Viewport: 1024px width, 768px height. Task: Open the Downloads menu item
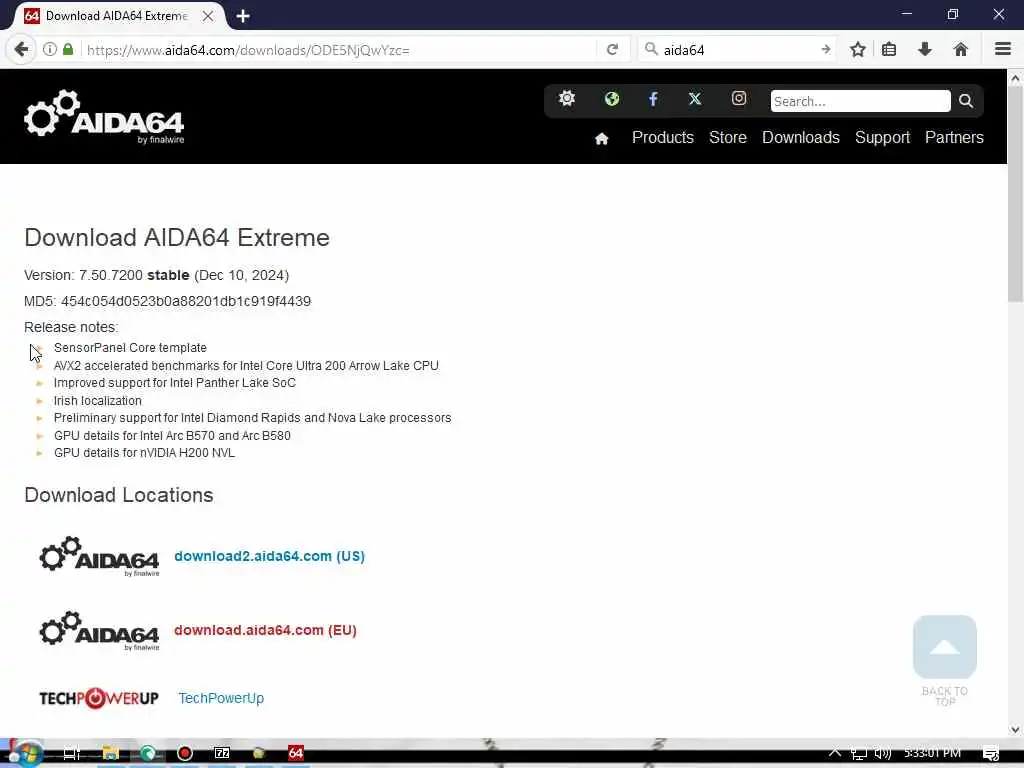[x=801, y=138]
